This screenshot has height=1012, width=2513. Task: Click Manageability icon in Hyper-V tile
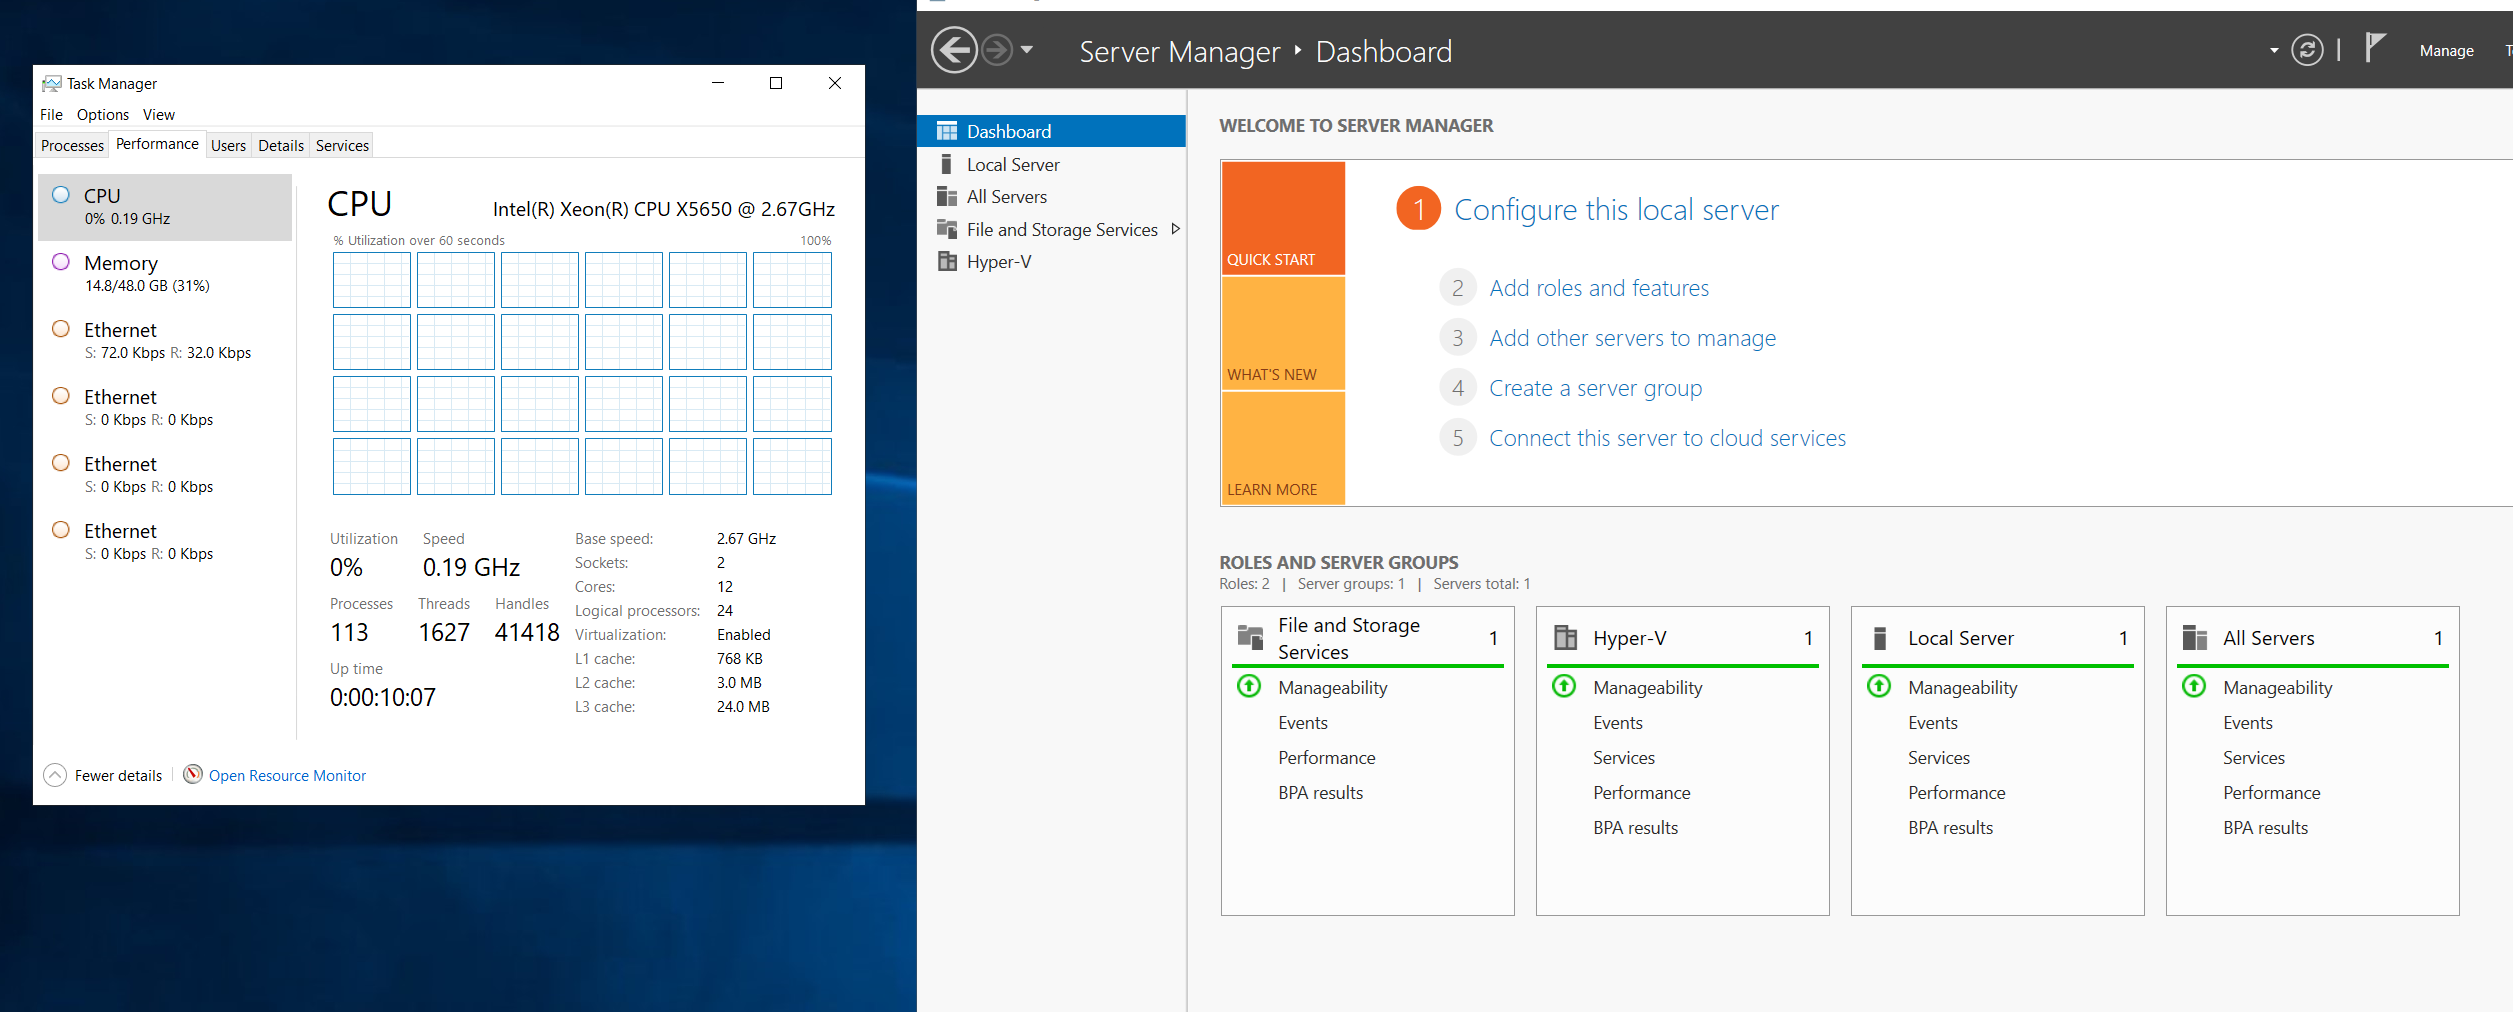point(1564,686)
